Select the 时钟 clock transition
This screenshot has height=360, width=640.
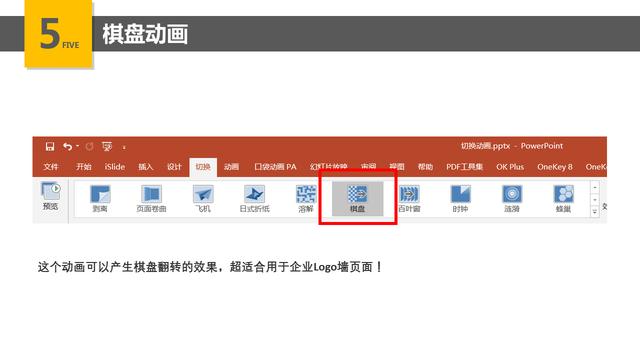coord(460,199)
